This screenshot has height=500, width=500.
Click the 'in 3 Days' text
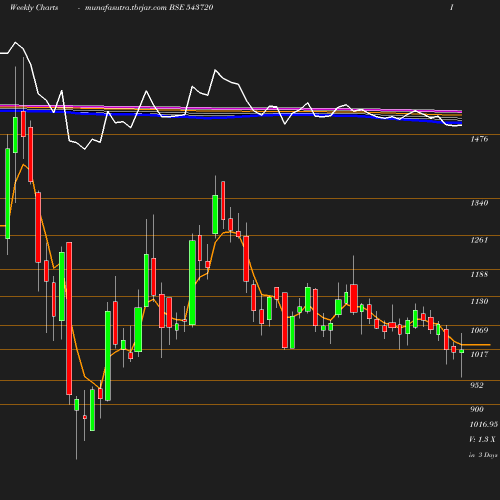click(483, 455)
